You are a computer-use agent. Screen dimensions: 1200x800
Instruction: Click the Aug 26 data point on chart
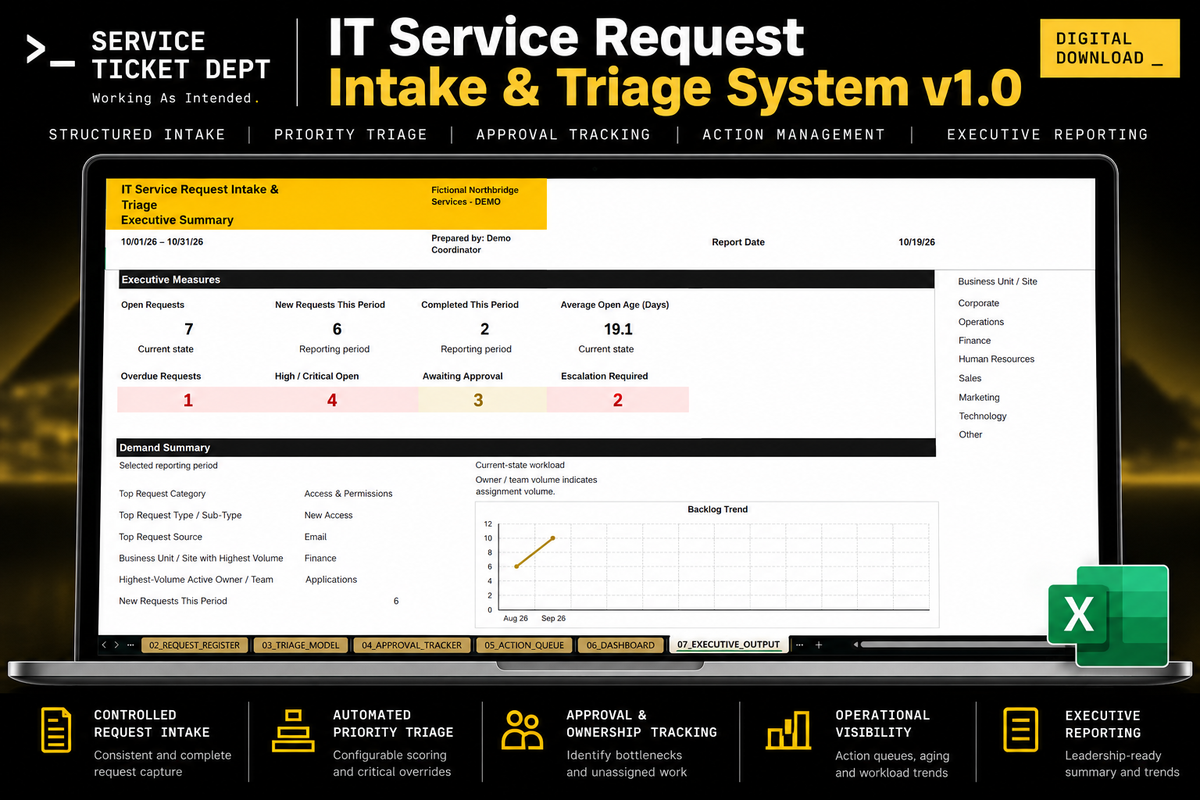[516, 566]
